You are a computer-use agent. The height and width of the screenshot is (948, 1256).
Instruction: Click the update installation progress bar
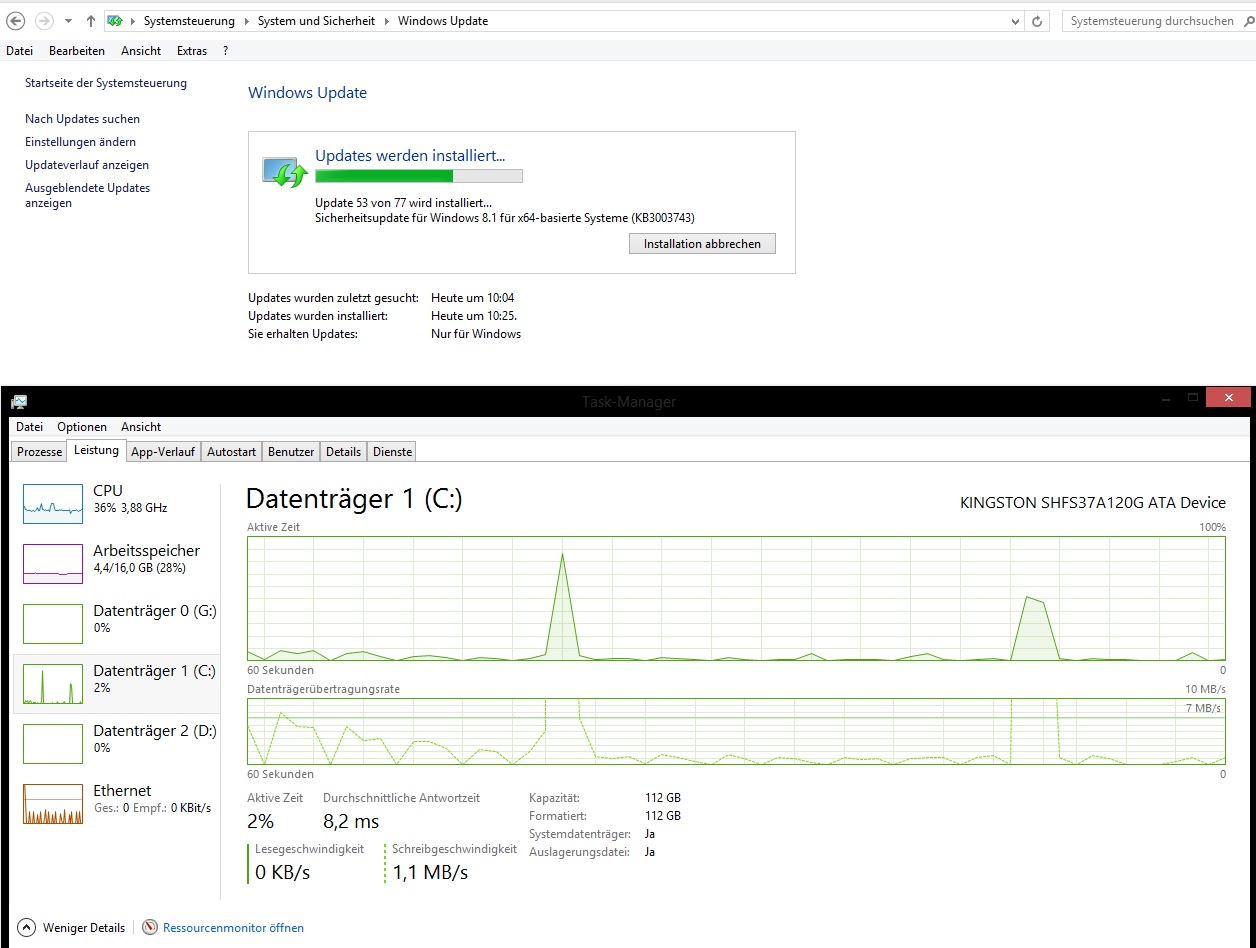point(419,176)
